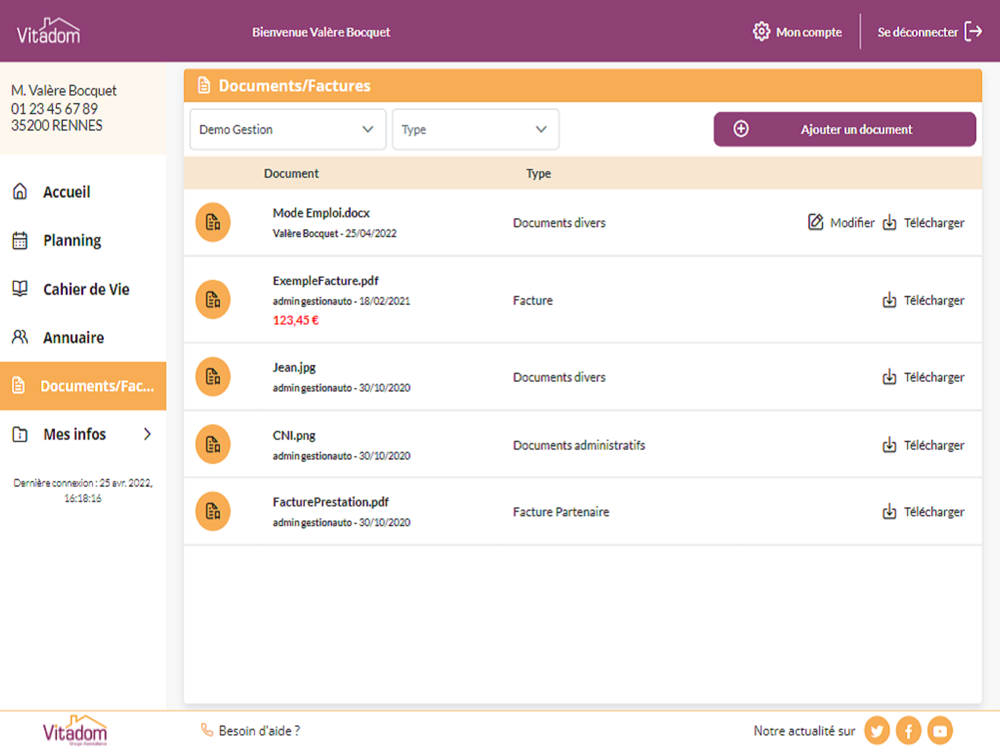Navigate to Annuaire in sidebar
Screen dimensions: 1000x750
(73, 338)
